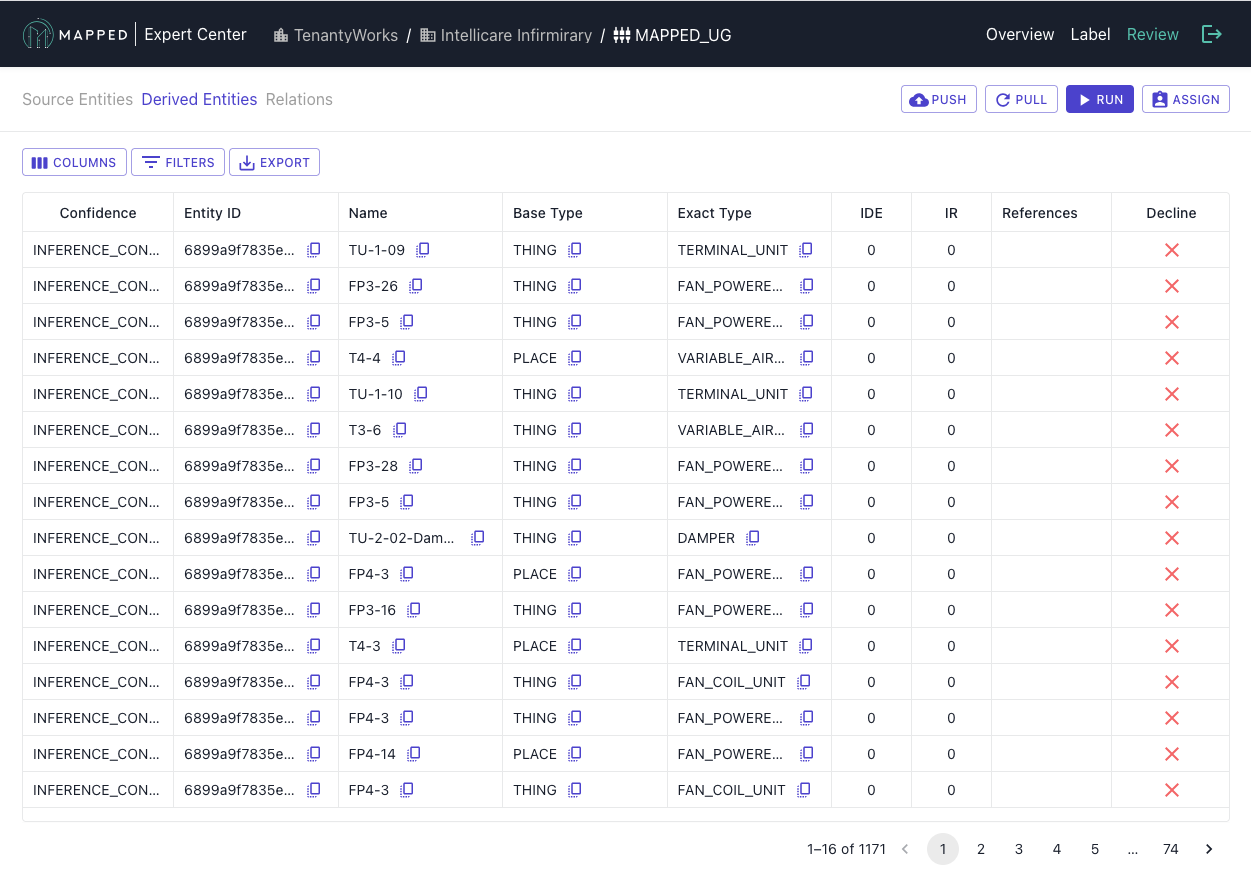Copy the FP3-28 name
The height and width of the screenshot is (884, 1251).
click(416, 465)
